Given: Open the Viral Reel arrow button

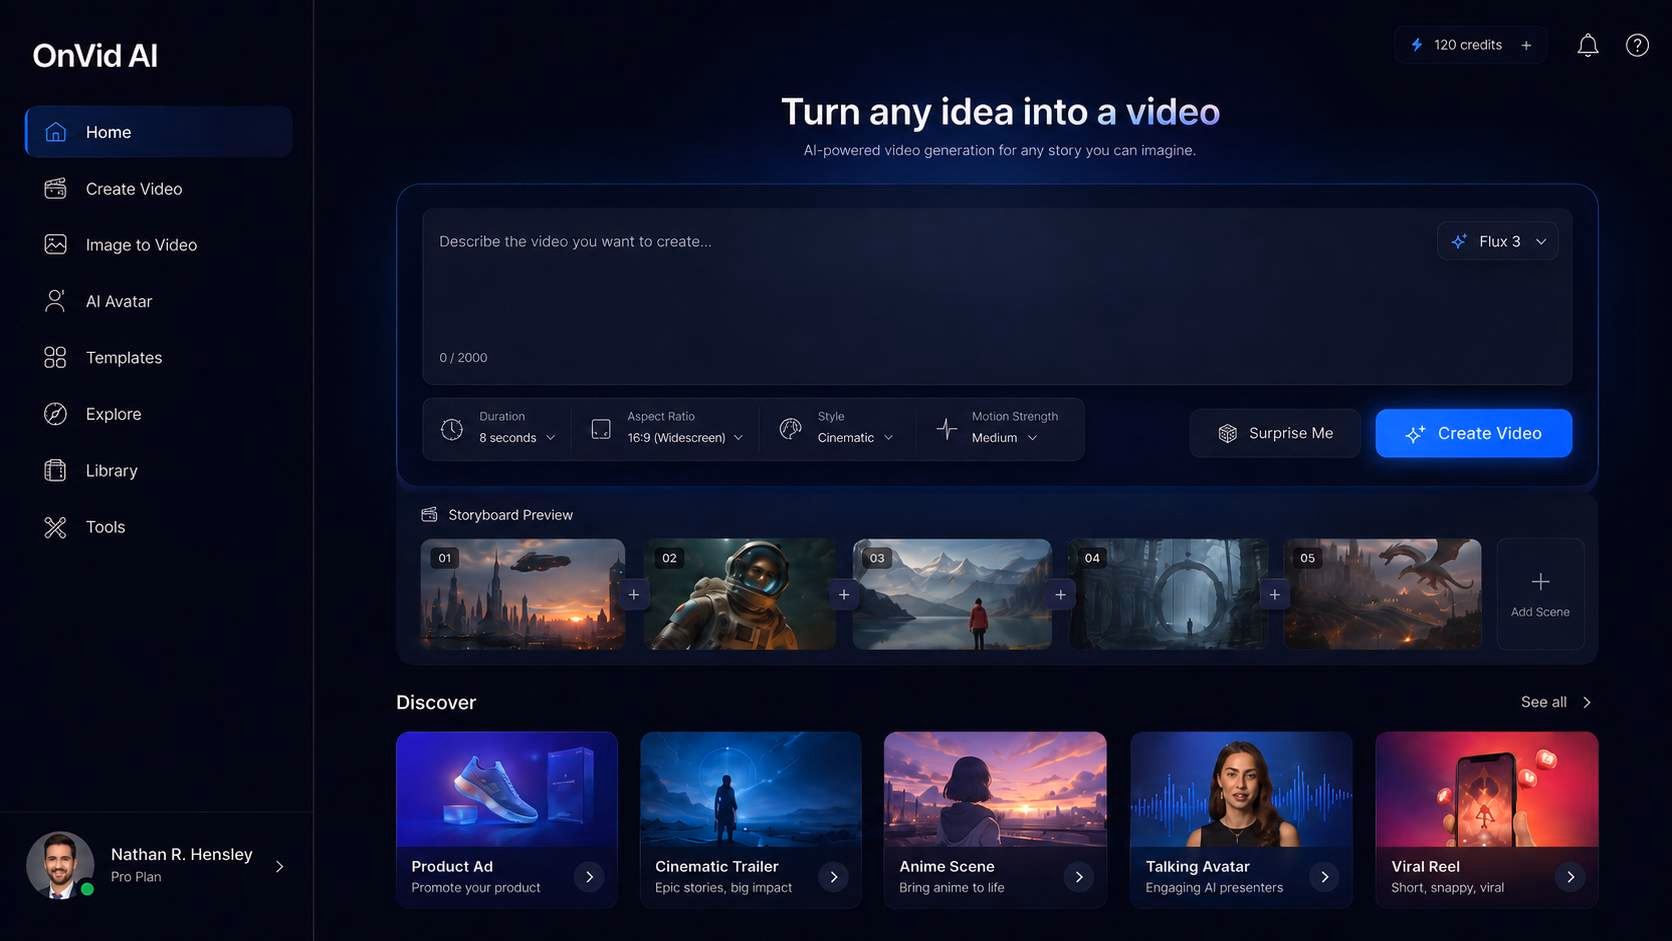Looking at the screenshot, I should pyautogui.click(x=1570, y=877).
